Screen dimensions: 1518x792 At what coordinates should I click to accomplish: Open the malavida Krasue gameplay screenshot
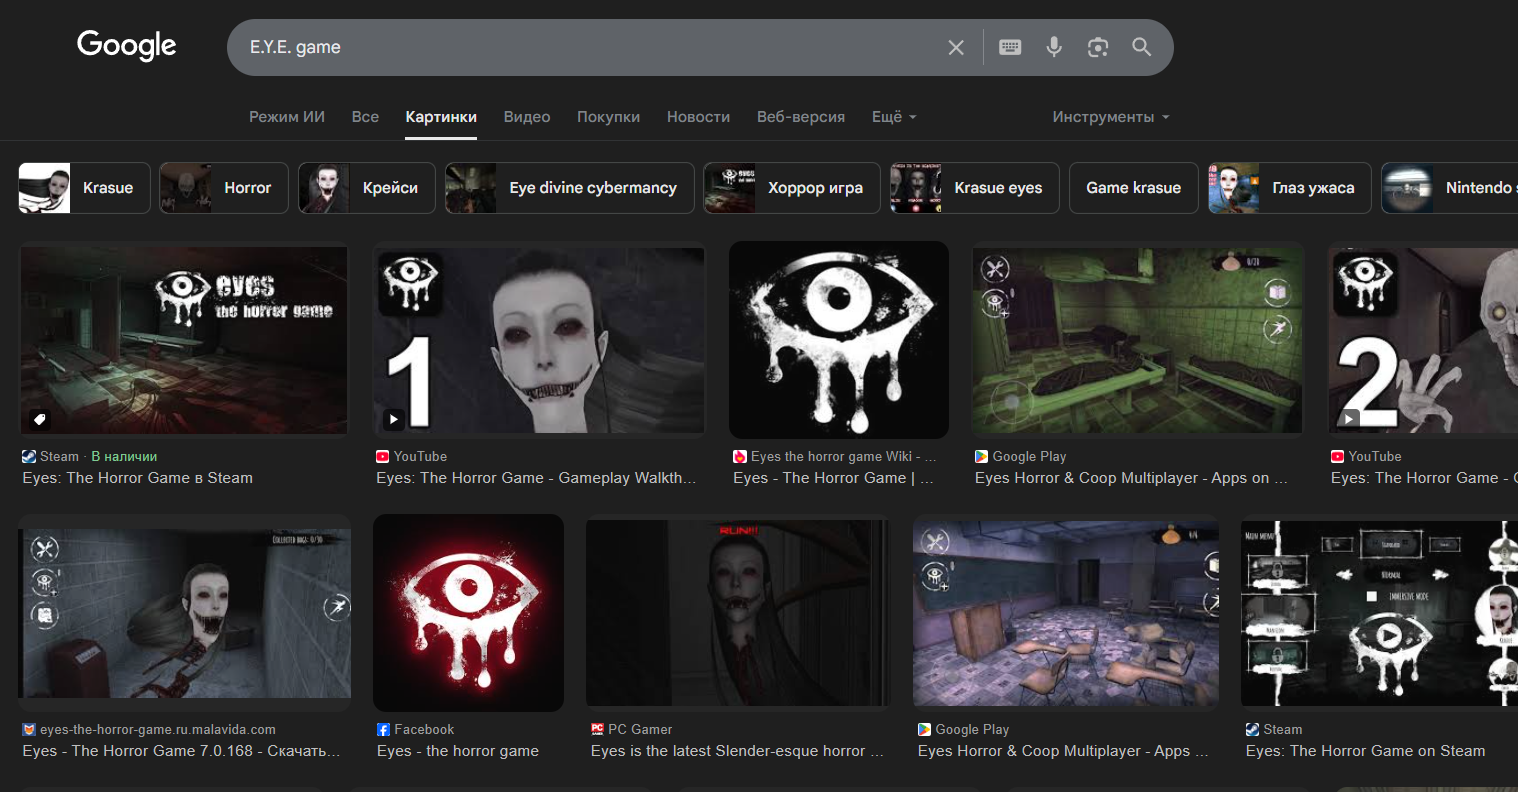(185, 613)
